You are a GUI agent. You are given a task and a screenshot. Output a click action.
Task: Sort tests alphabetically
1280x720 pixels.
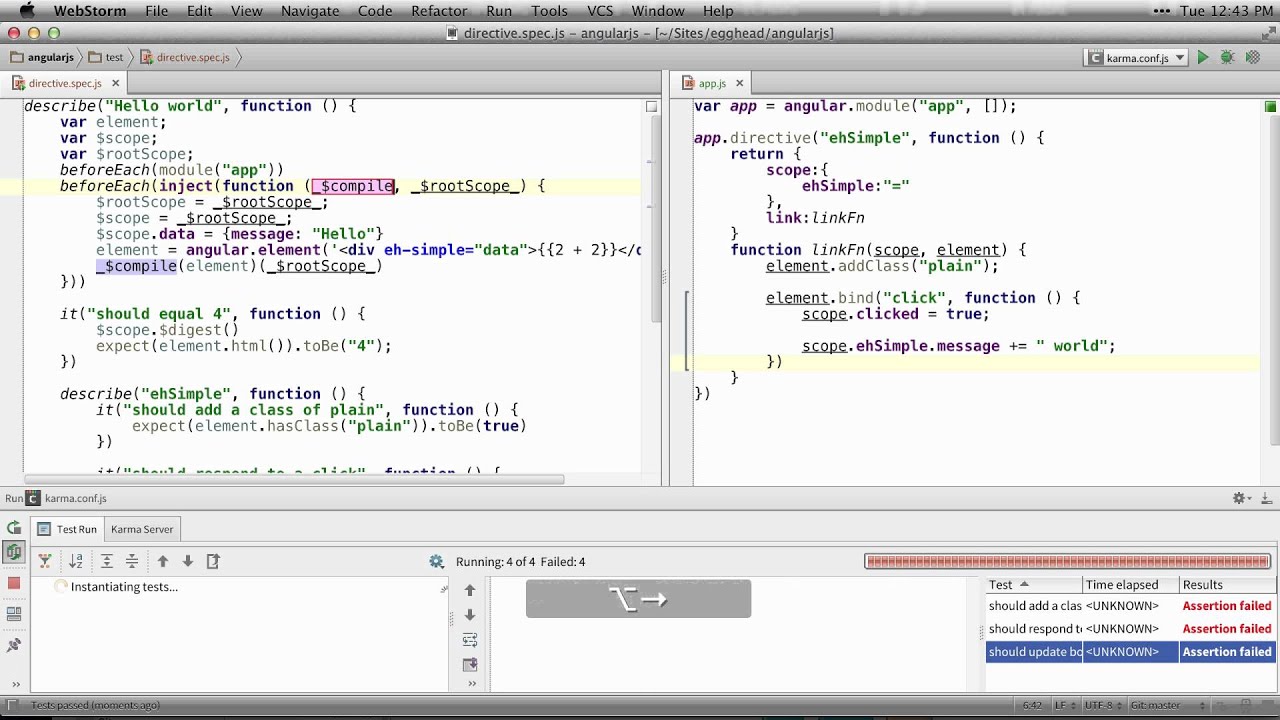coord(76,562)
